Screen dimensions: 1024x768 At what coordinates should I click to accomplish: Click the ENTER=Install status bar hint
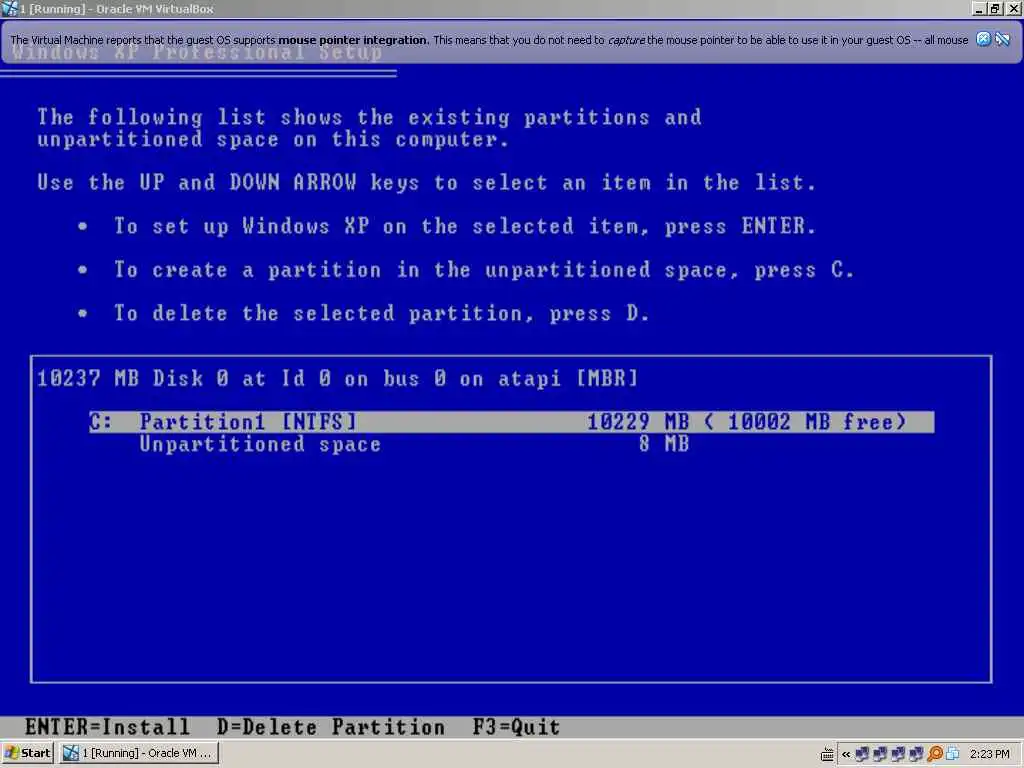point(107,727)
